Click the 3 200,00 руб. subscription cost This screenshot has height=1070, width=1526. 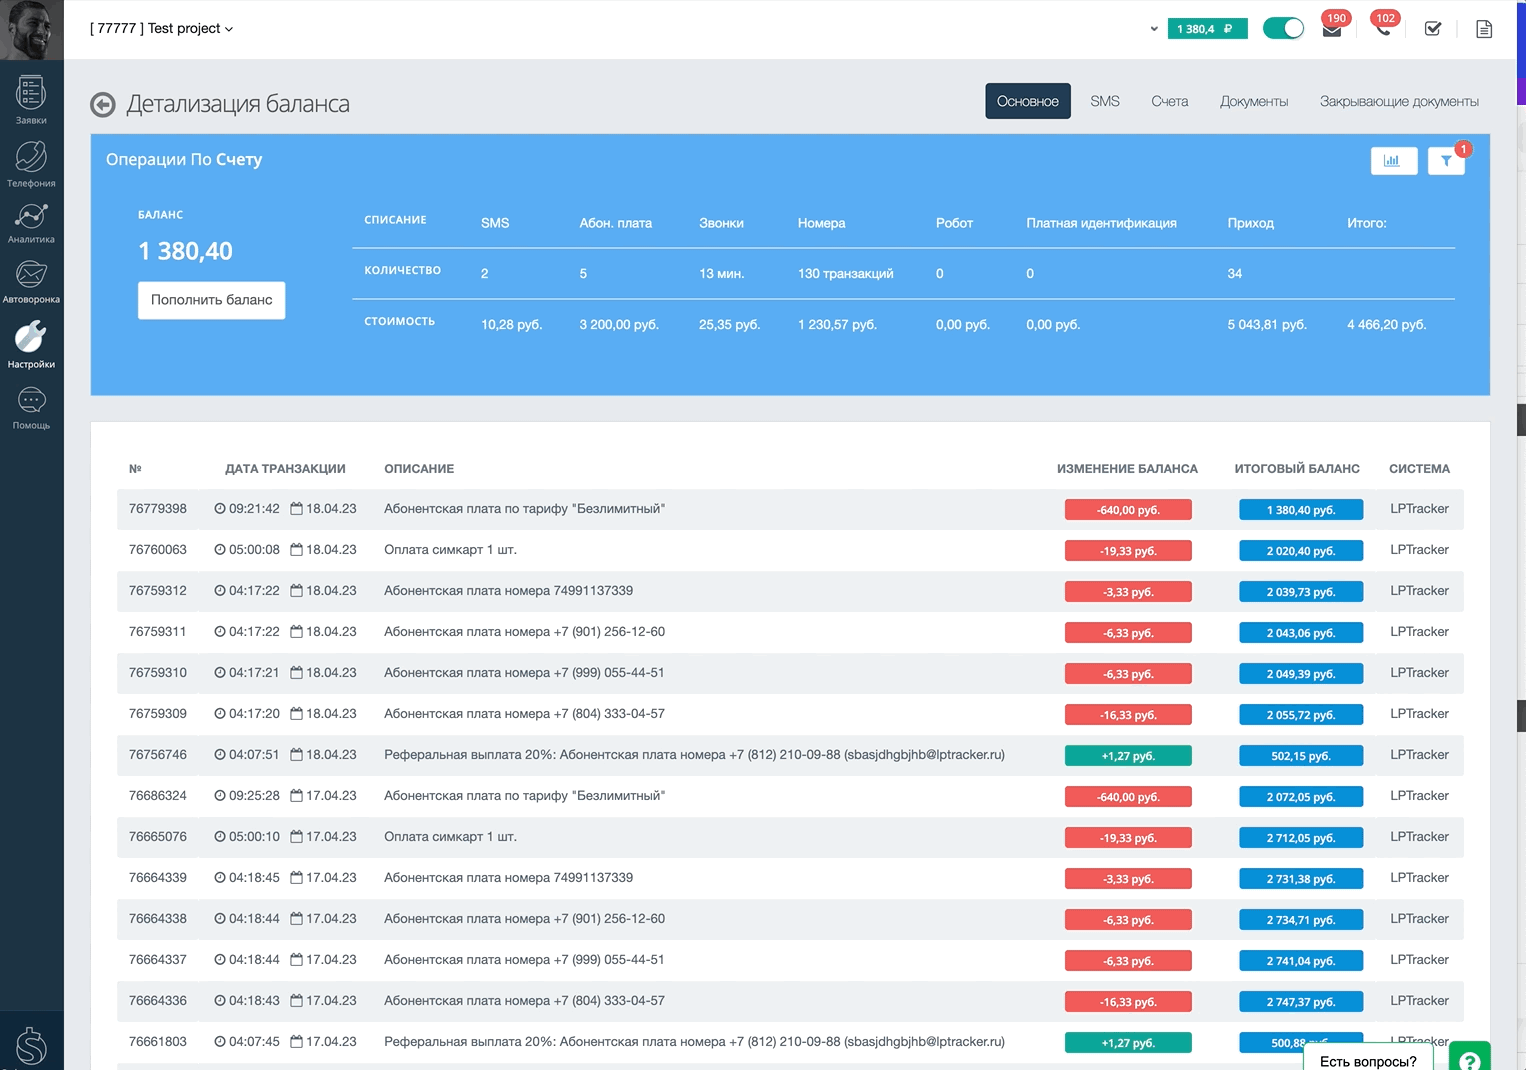coord(619,325)
